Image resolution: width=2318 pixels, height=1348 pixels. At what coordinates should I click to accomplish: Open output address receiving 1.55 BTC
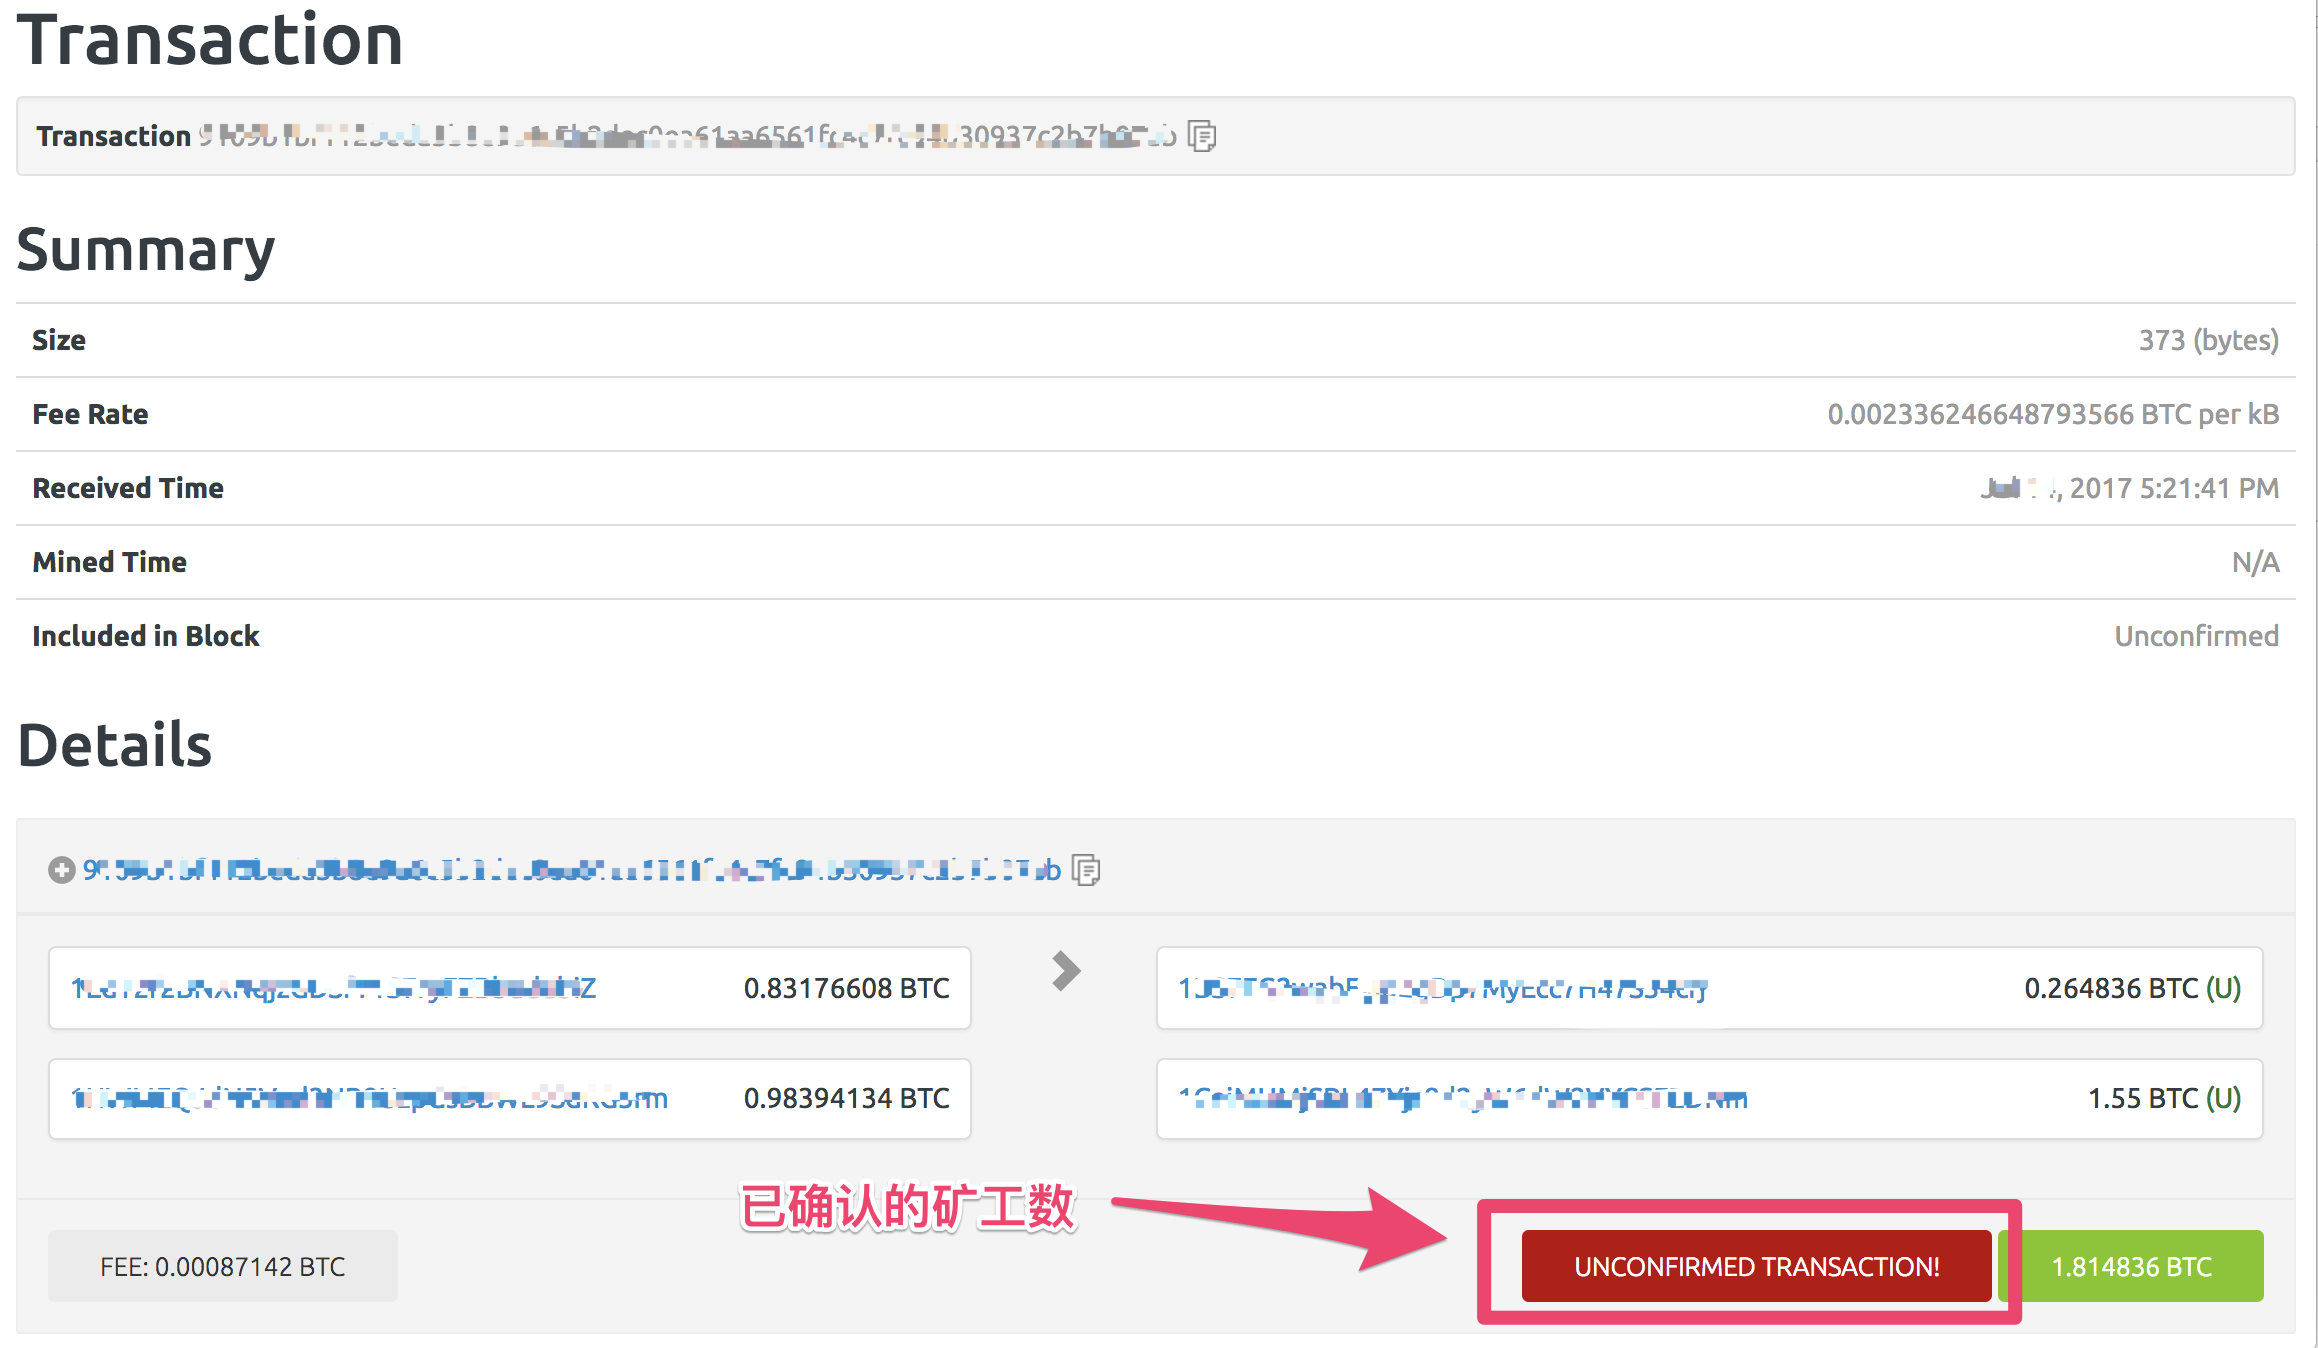(1462, 1098)
